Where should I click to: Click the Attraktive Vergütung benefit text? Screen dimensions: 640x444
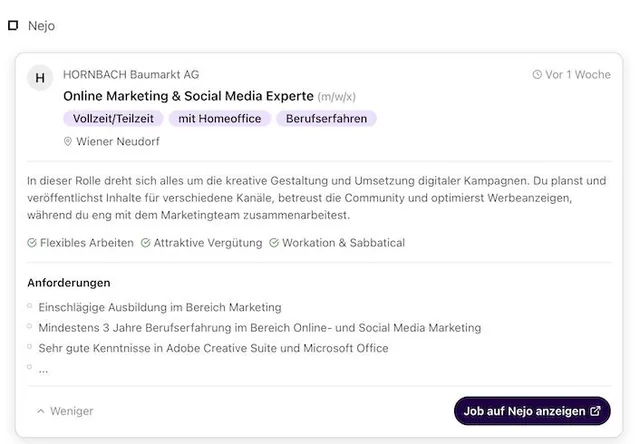pos(208,243)
